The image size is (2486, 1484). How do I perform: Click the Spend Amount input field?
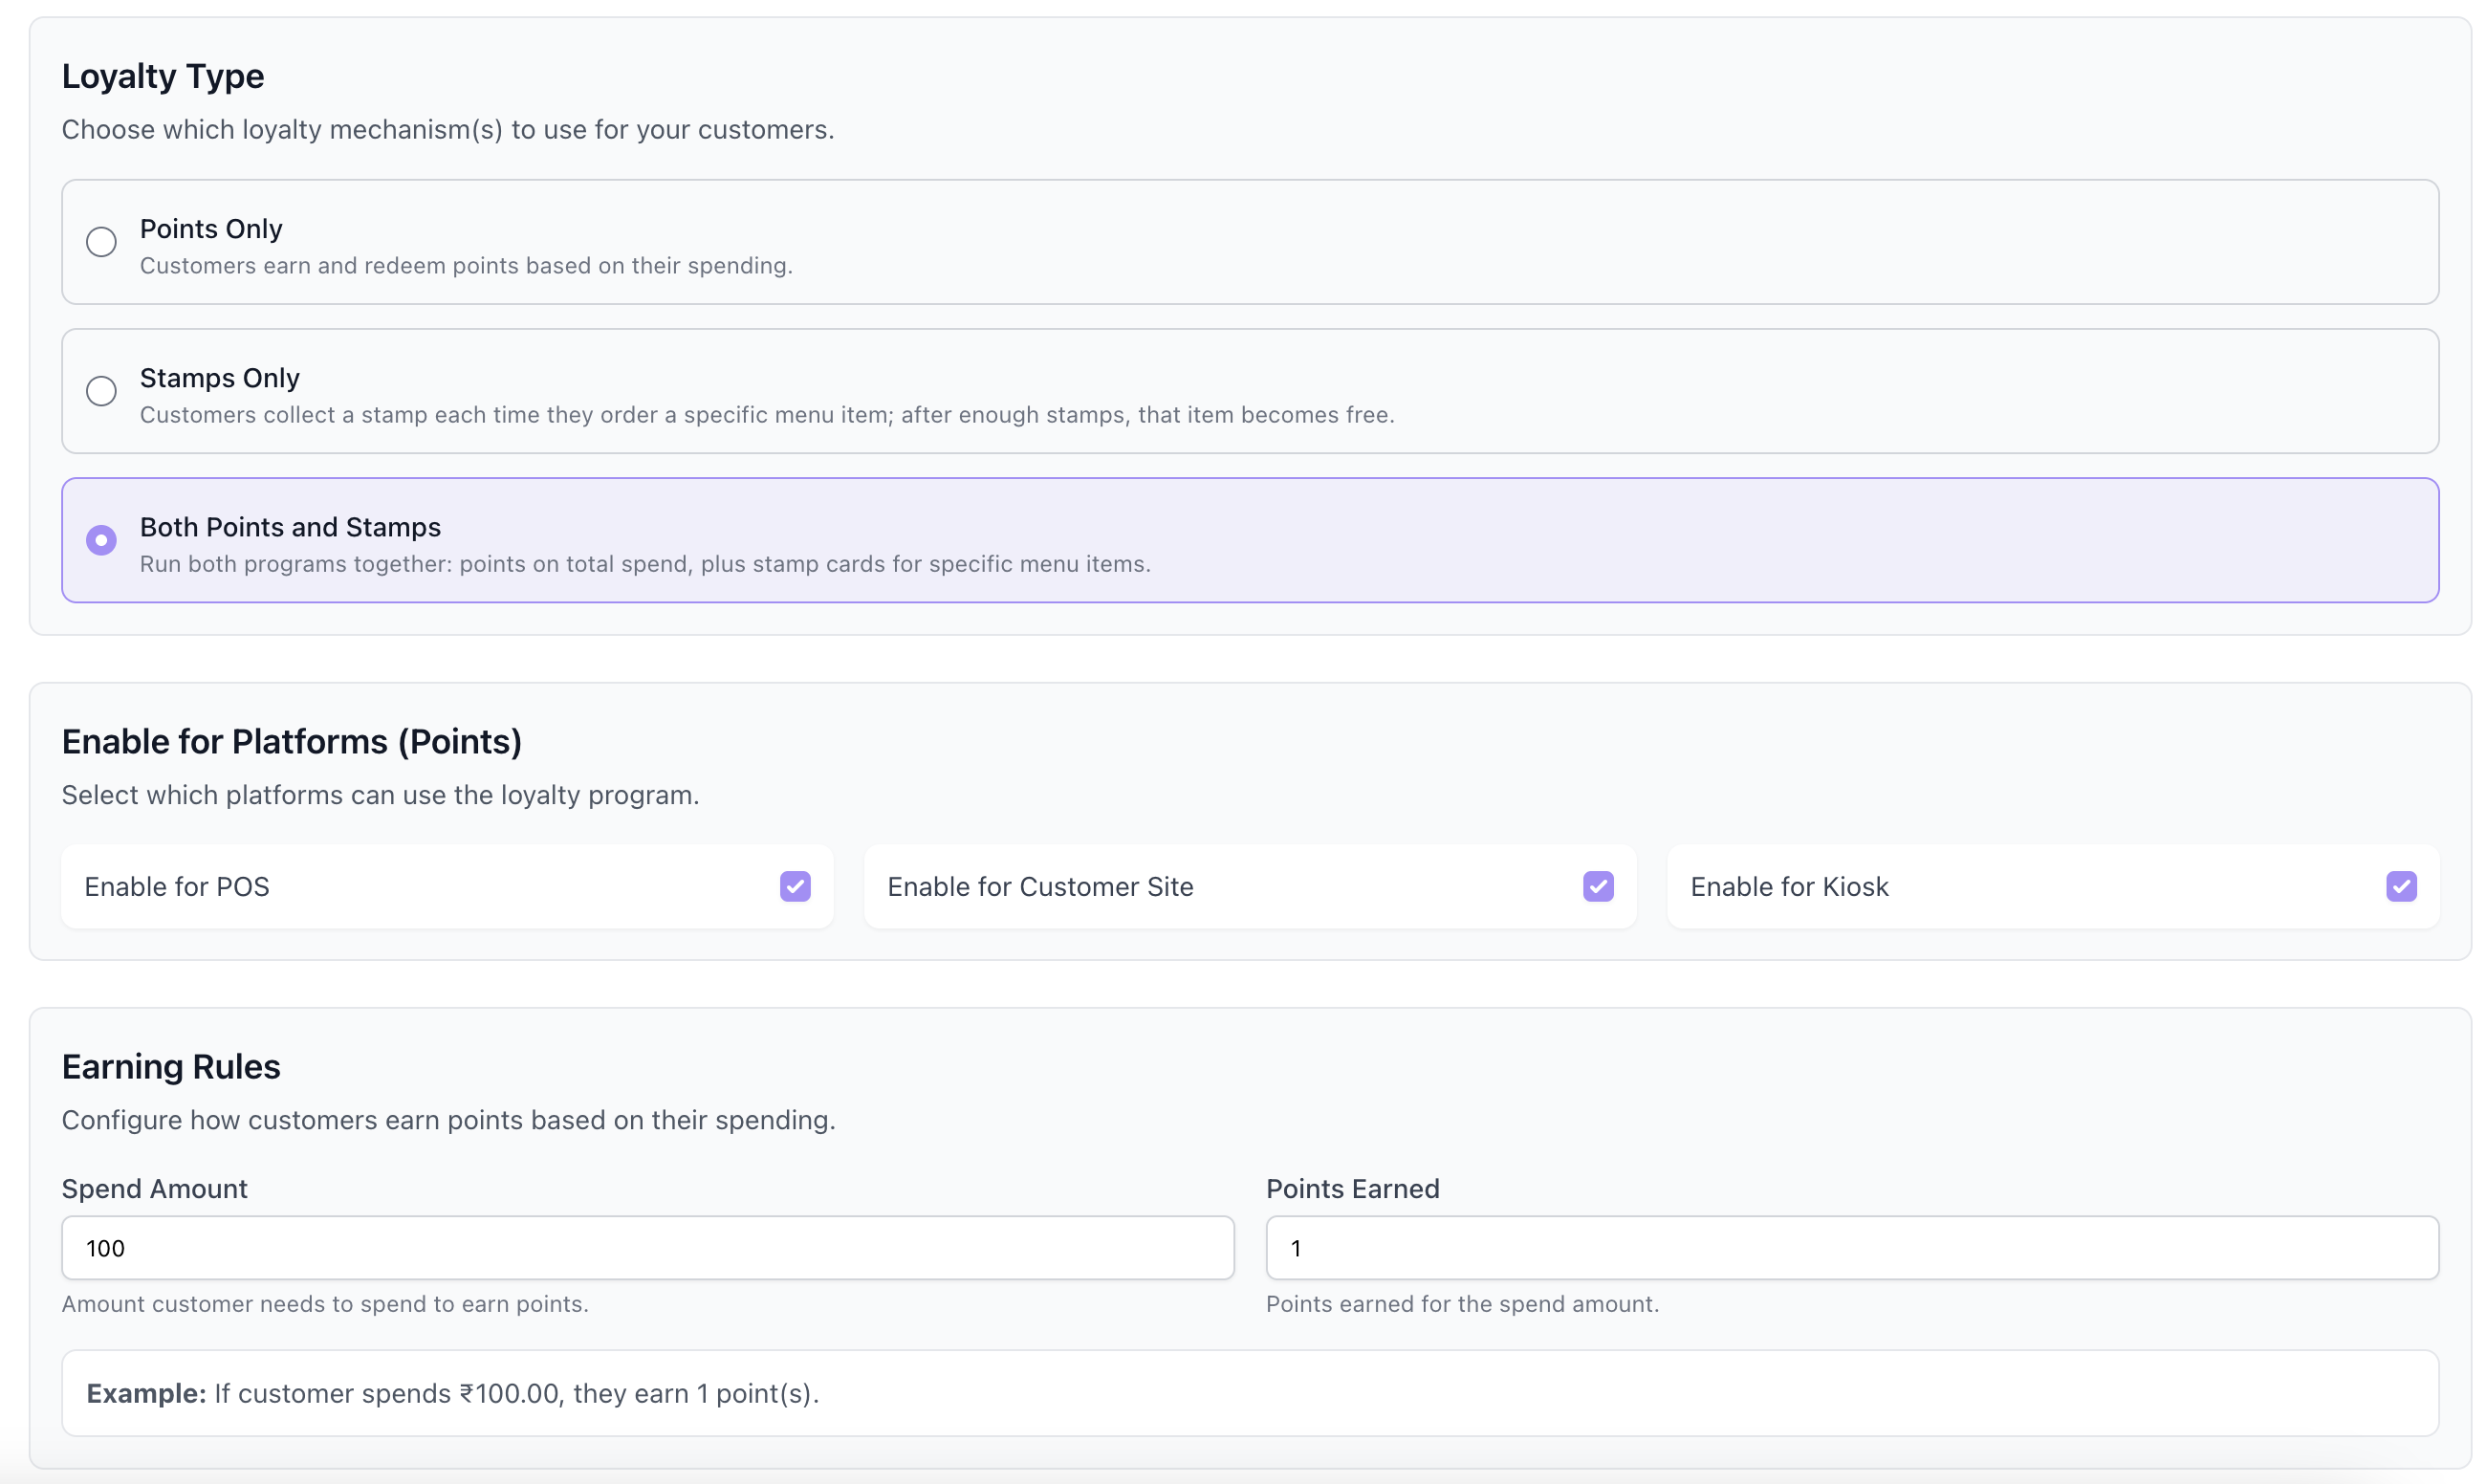click(x=648, y=1248)
